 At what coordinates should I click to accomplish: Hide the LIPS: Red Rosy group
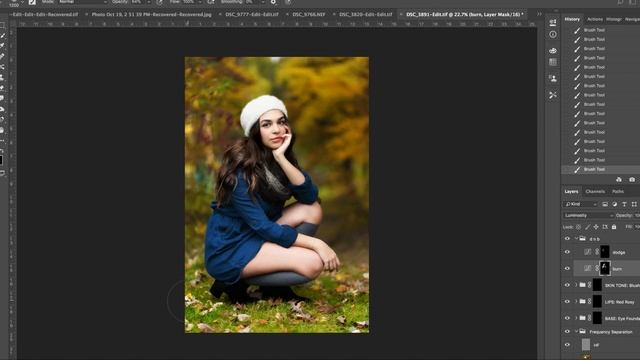tap(567, 302)
